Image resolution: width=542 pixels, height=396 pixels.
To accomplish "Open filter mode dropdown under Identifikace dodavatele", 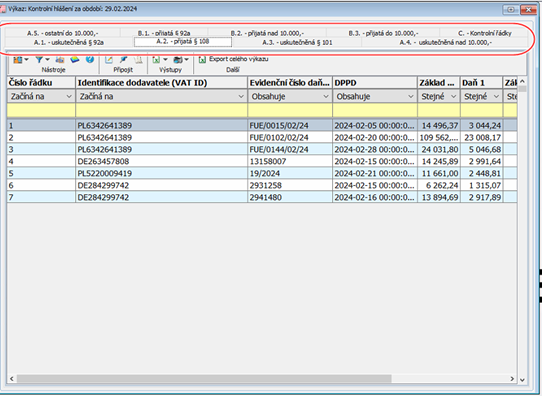I will click(x=241, y=97).
